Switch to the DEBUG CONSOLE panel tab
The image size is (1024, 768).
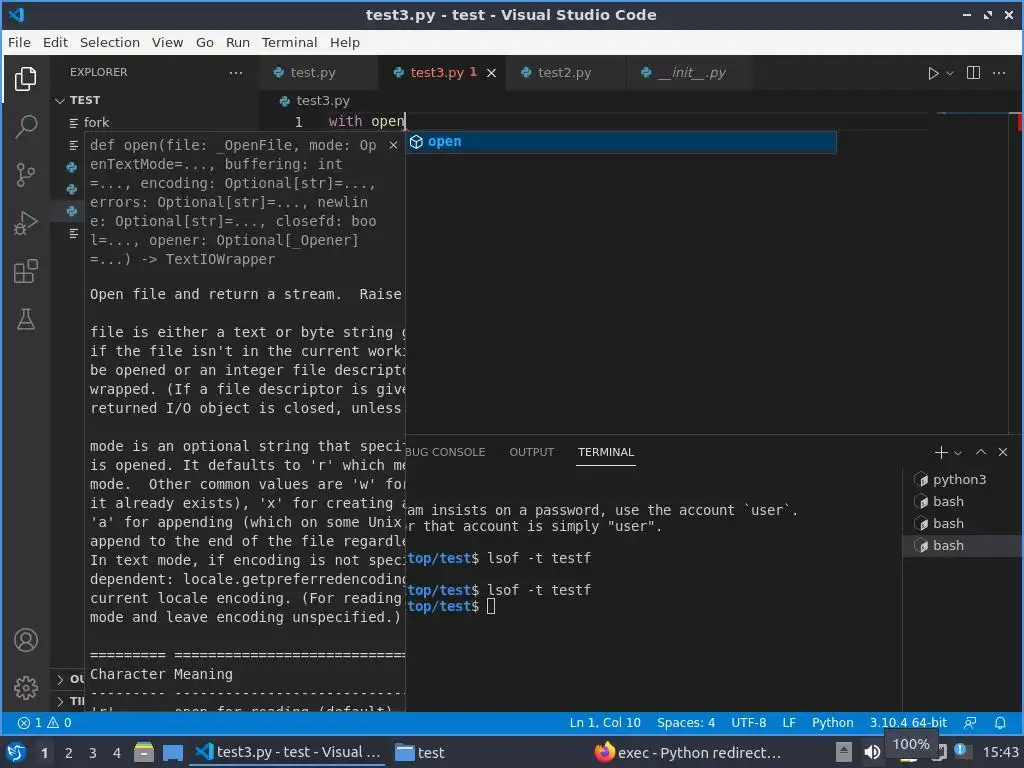[x=445, y=452]
